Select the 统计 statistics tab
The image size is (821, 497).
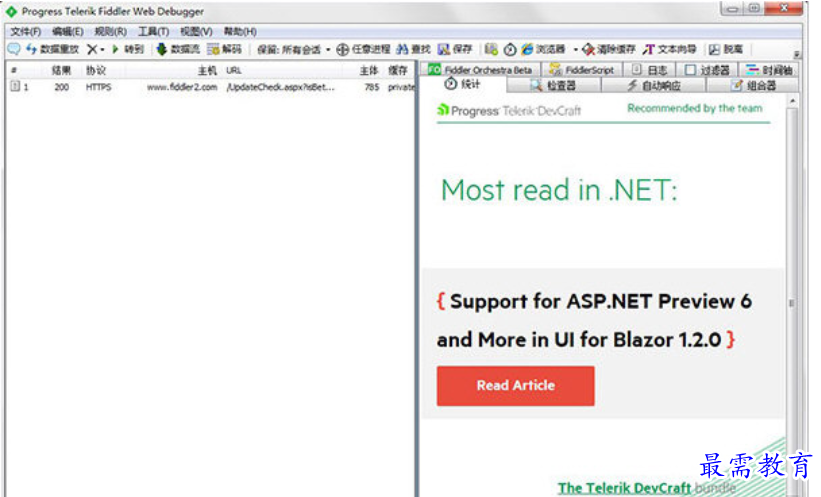[462, 84]
